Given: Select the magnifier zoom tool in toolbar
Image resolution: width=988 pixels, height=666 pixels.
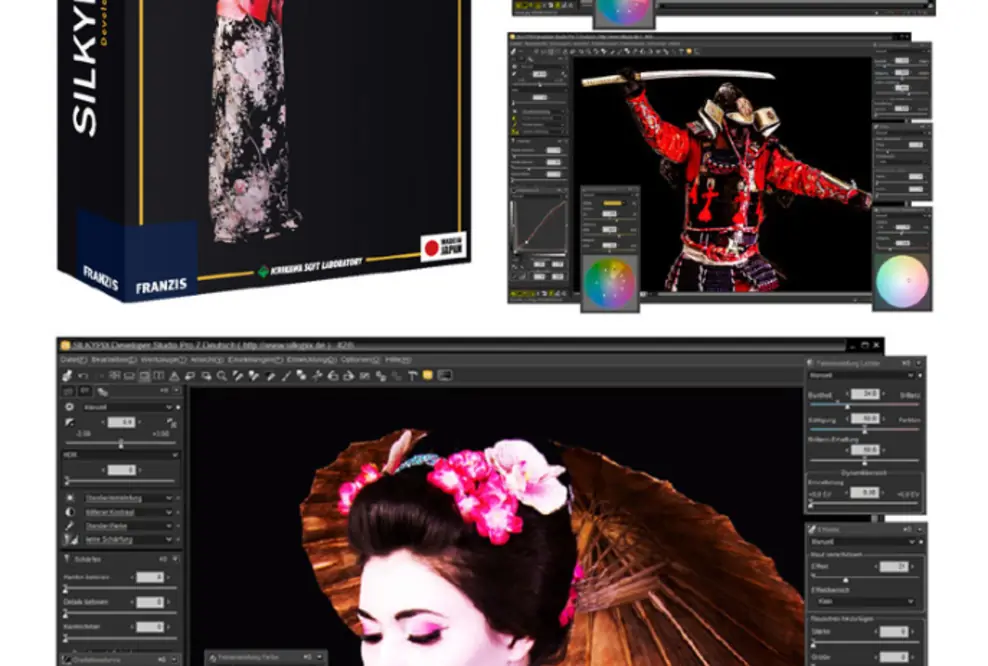Looking at the screenshot, I should tap(222, 376).
